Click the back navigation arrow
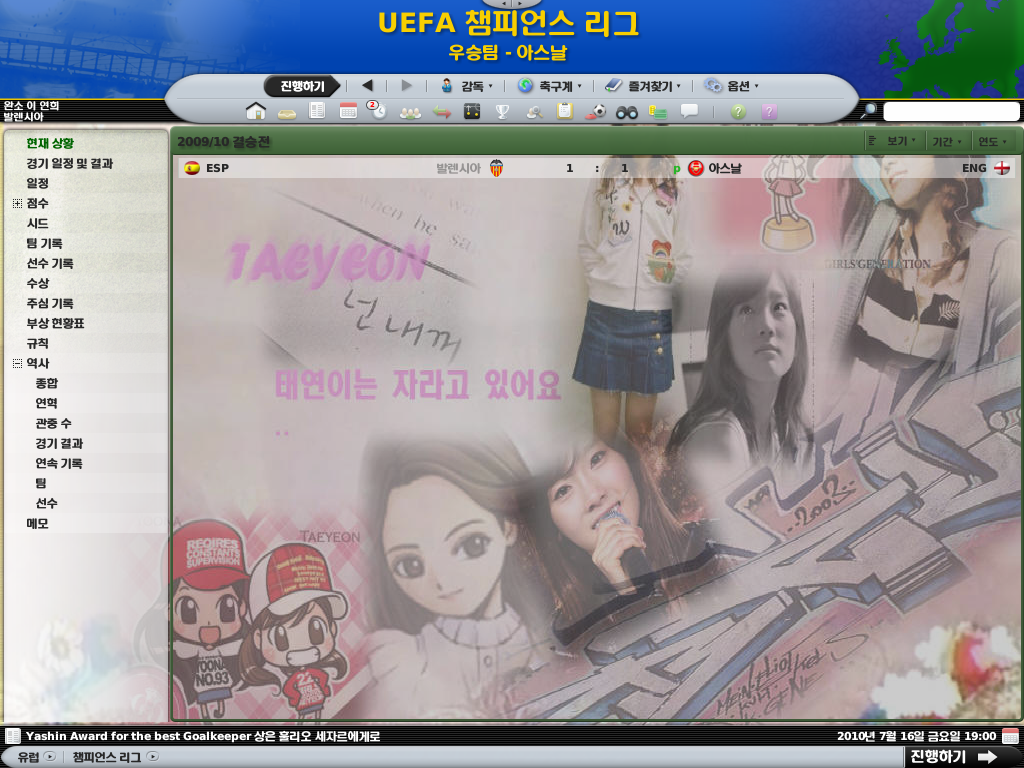The width and height of the screenshot is (1024, 768). [367, 86]
